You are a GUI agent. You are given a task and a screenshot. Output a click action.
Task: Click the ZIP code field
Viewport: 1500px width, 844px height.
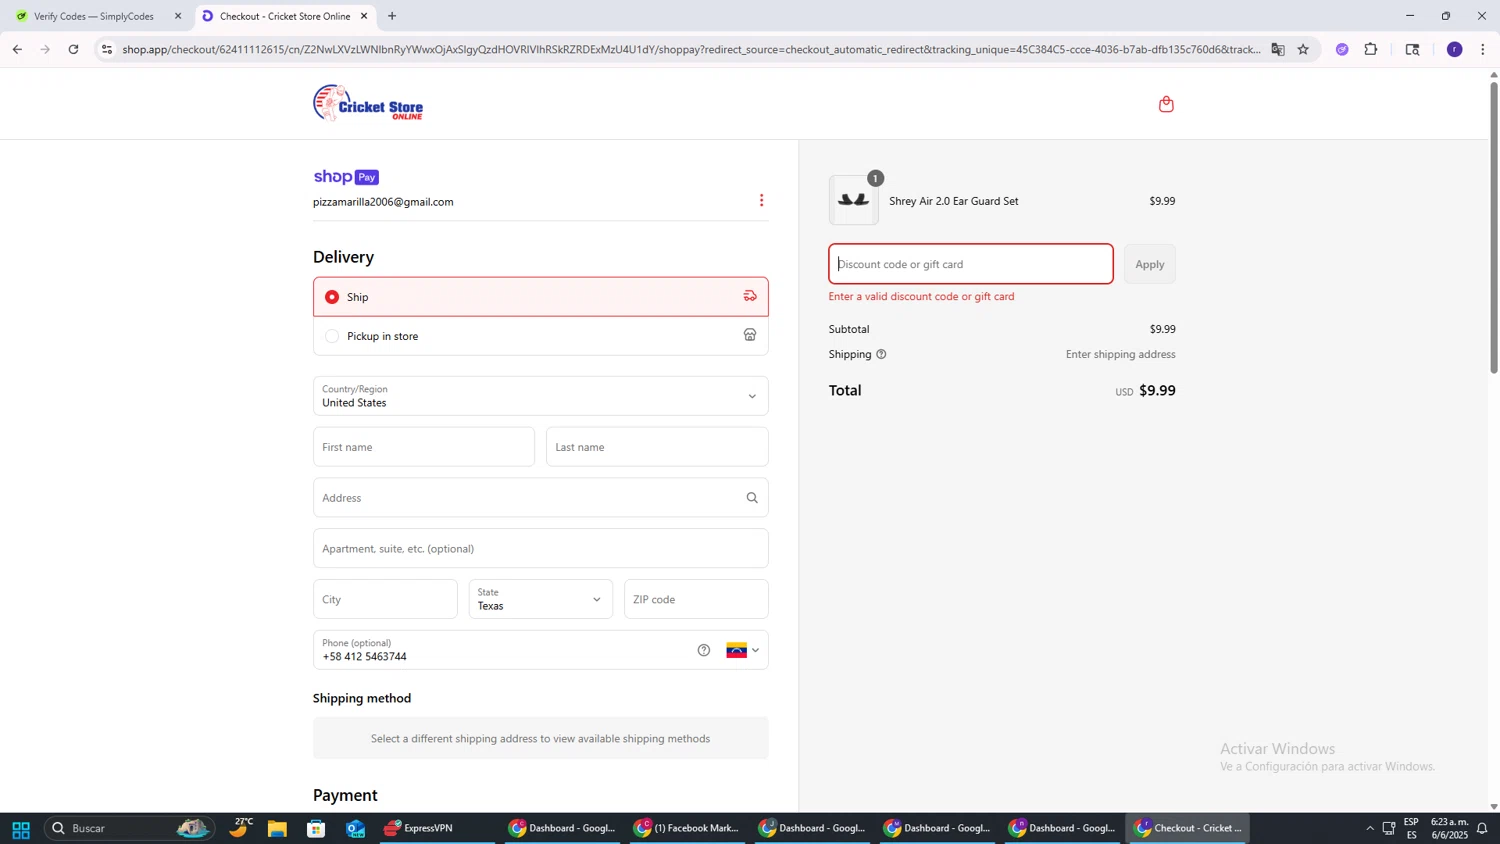pyautogui.click(x=696, y=599)
